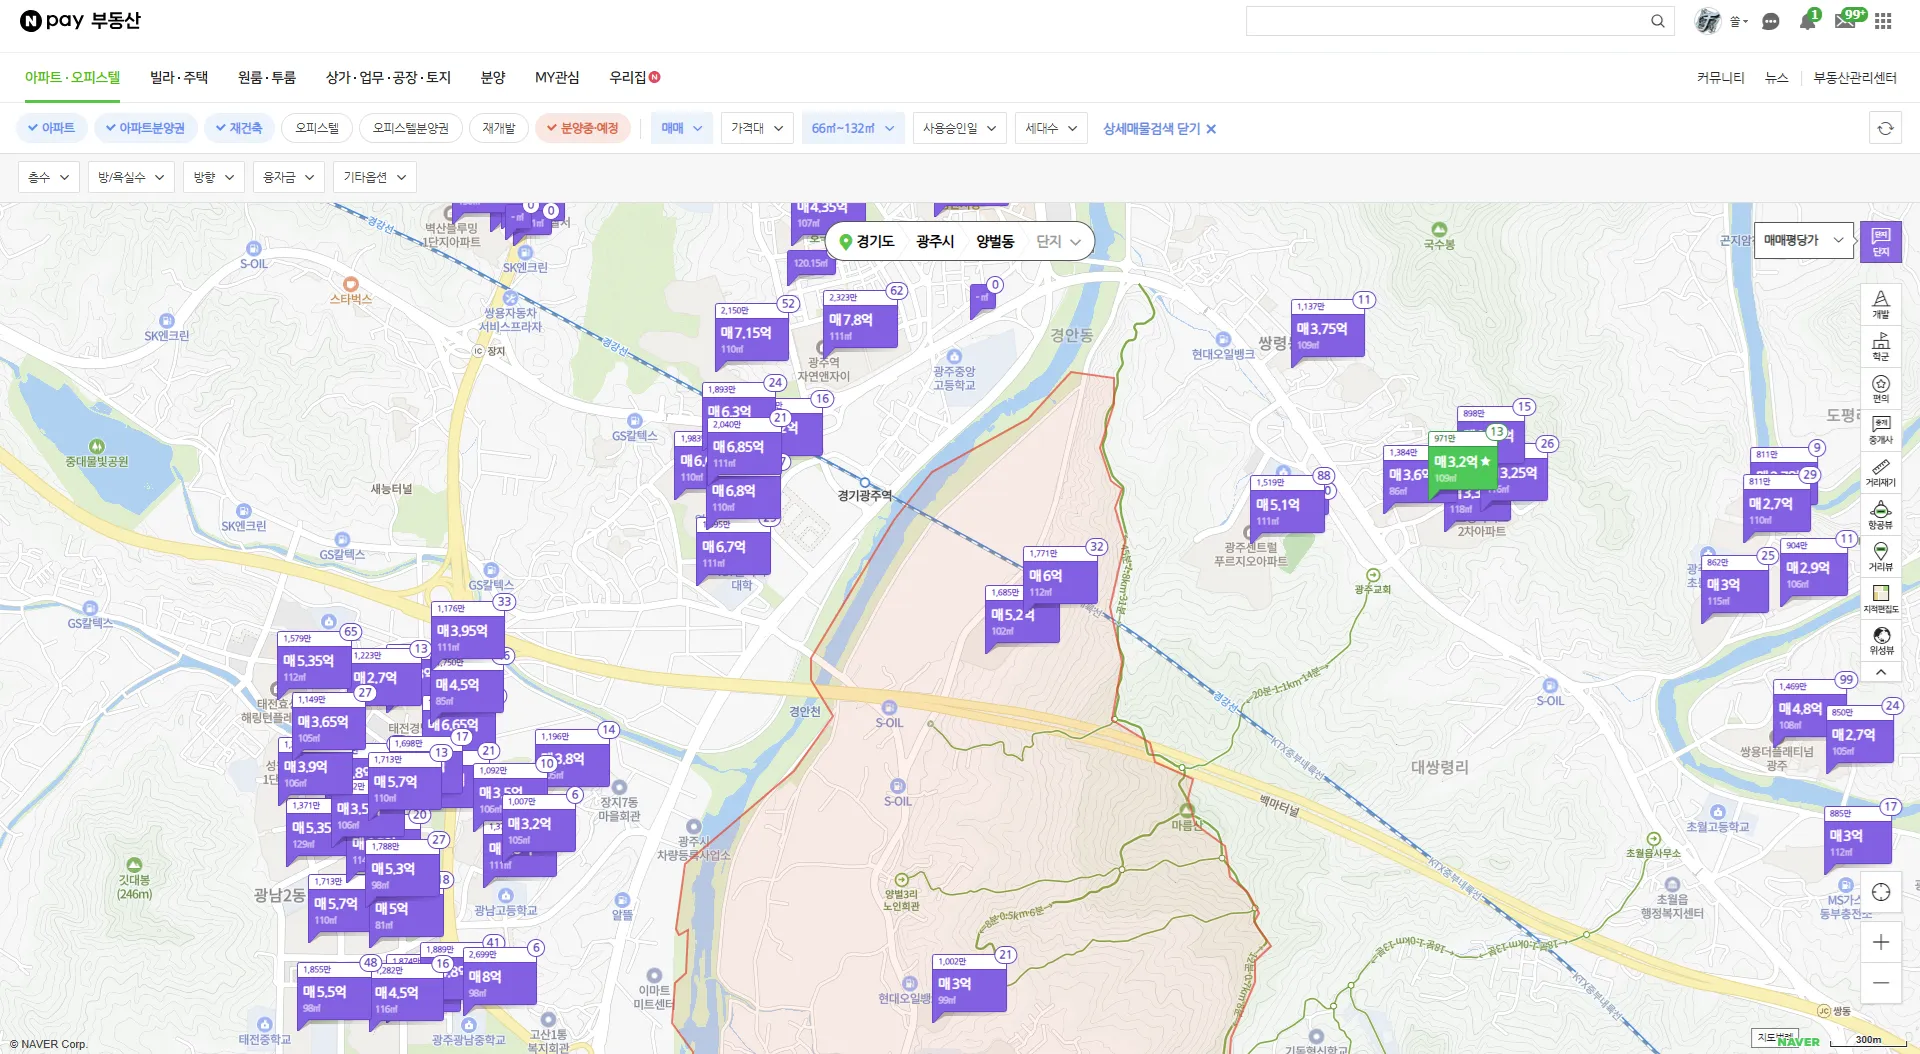Click the filter reset refresh icon

tap(1885, 128)
